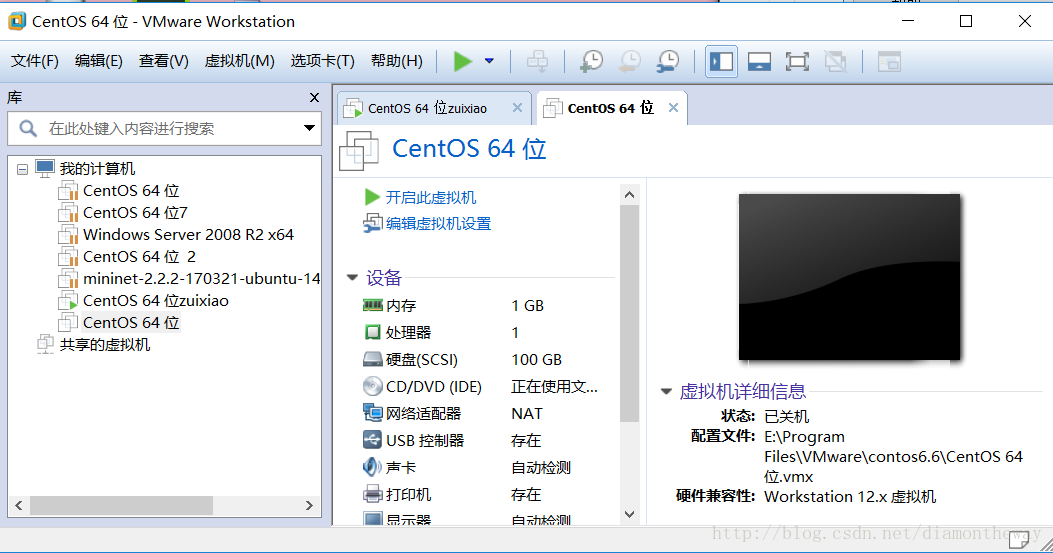Viewport: 1053px width, 553px height.
Task: Take a snapshot using the clock-plus icon
Action: (x=591, y=61)
